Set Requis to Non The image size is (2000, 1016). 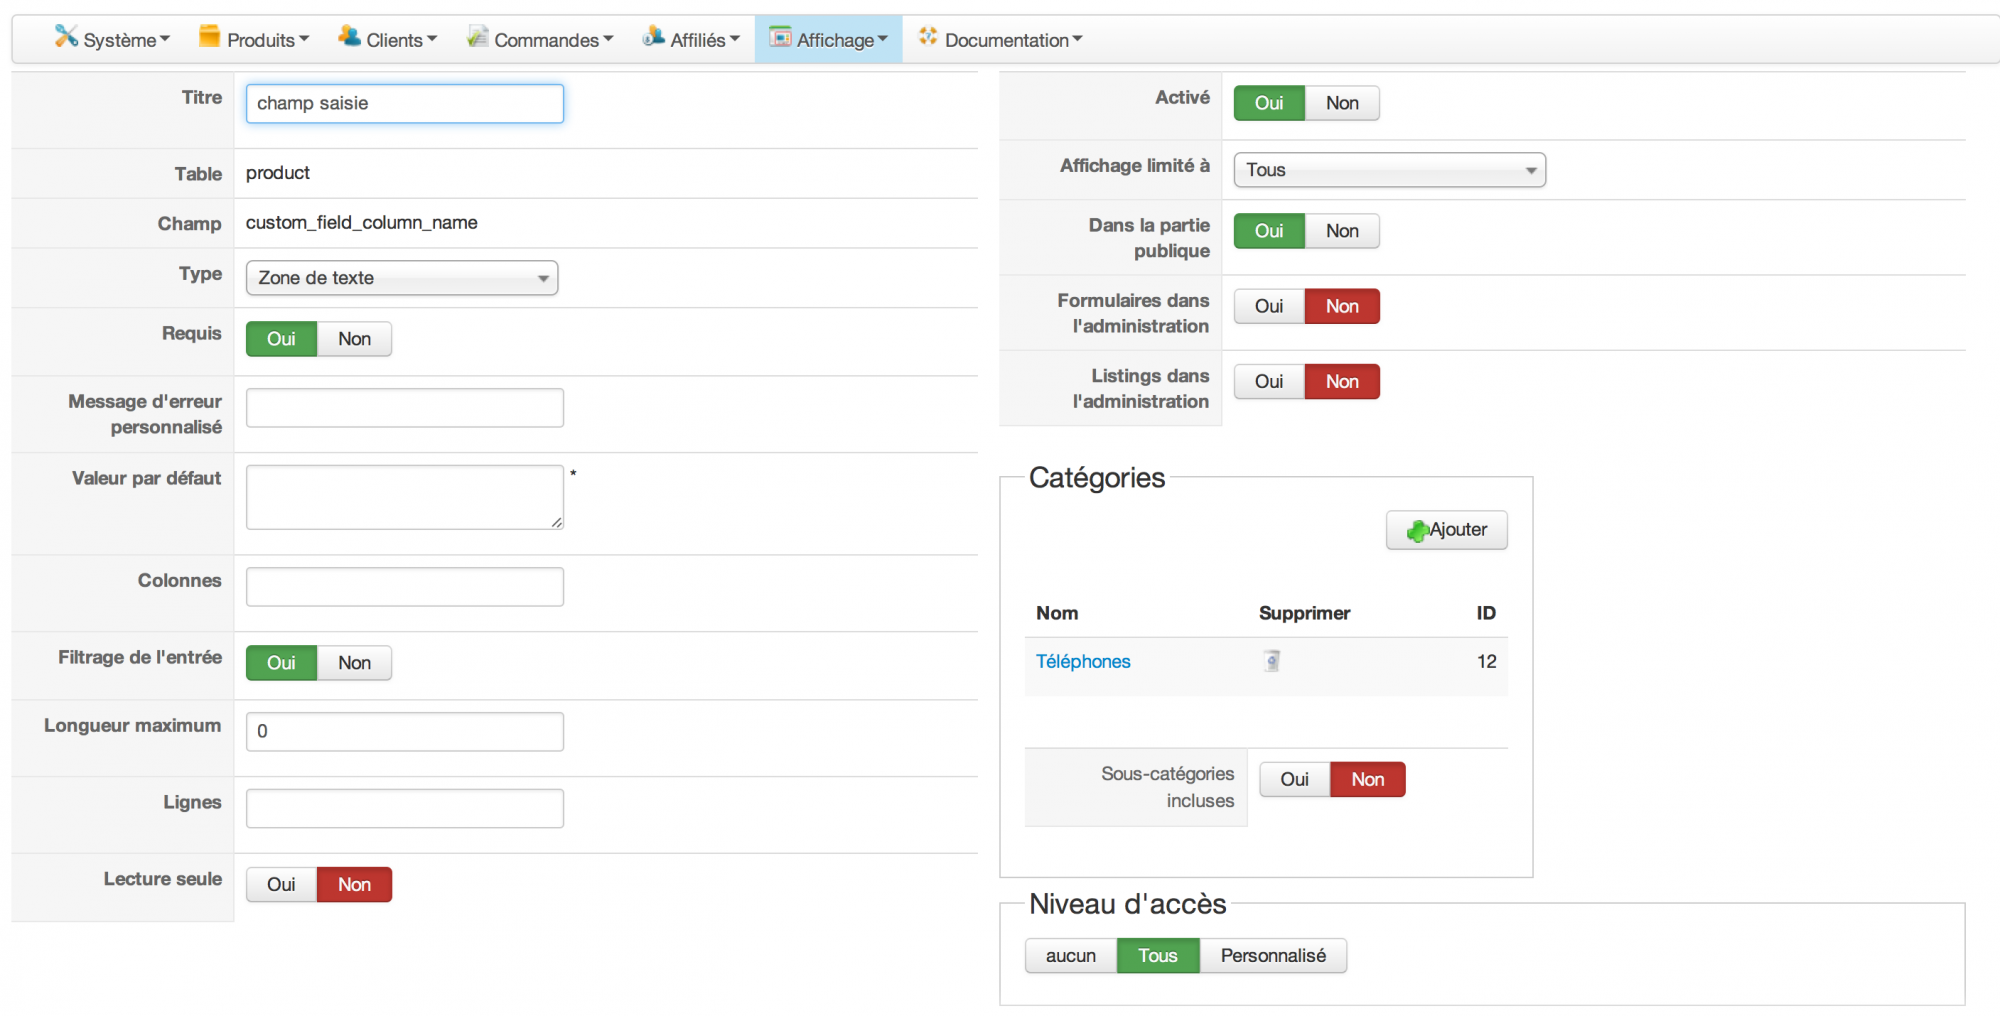[354, 339]
